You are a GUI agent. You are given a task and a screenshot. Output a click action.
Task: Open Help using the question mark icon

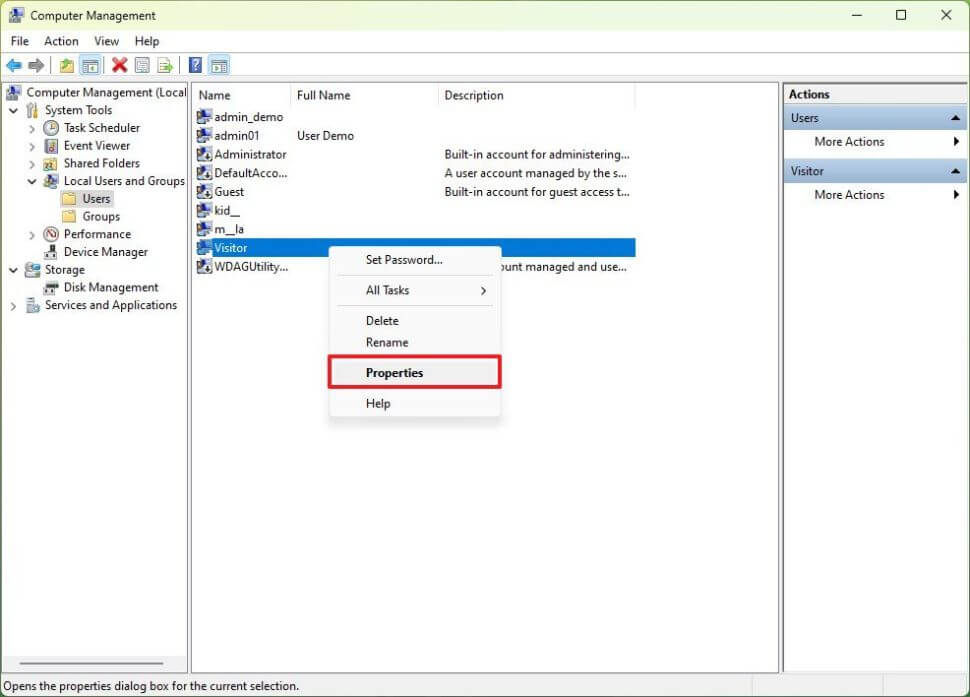[x=194, y=65]
